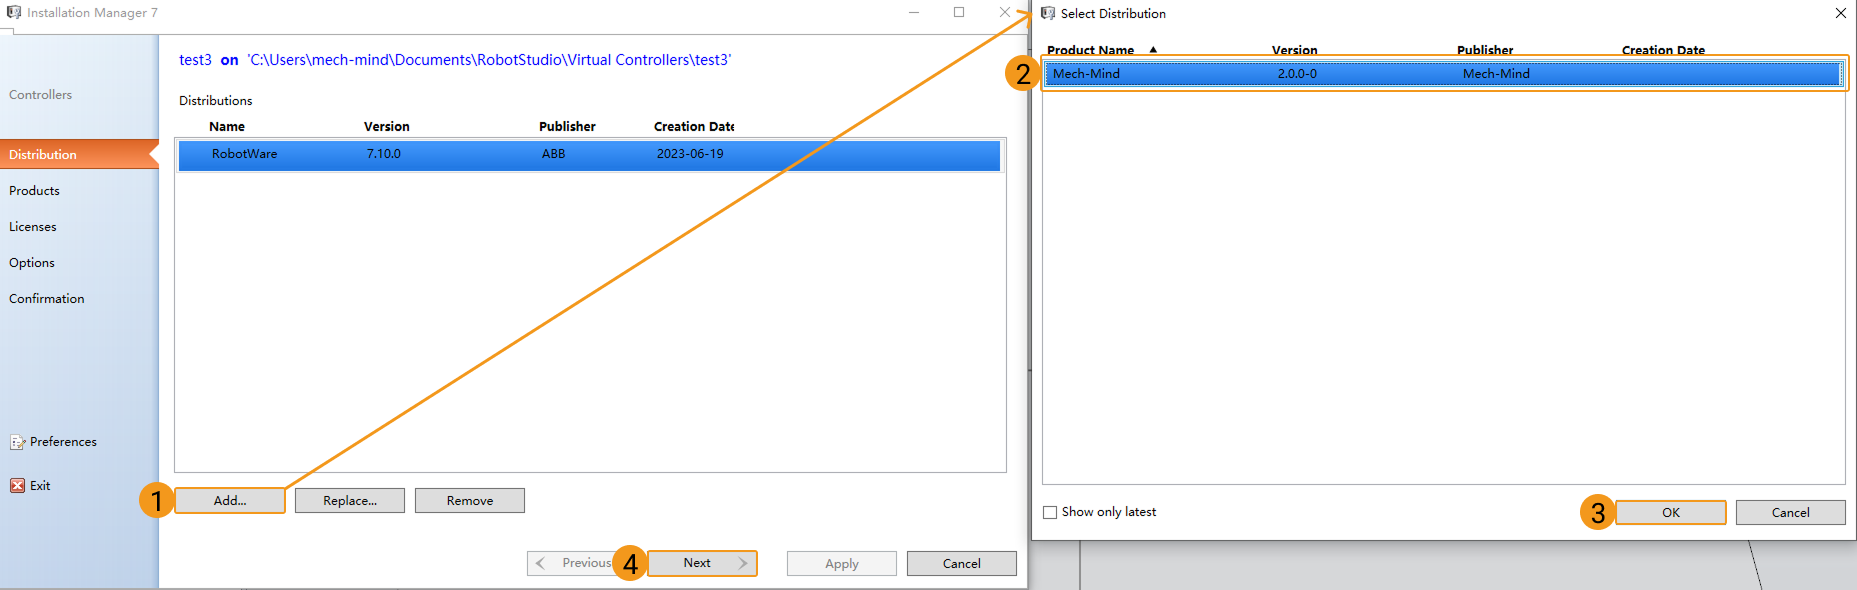Open the Products step in sidebar
The height and width of the screenshot is (590, 1857).
34,191
